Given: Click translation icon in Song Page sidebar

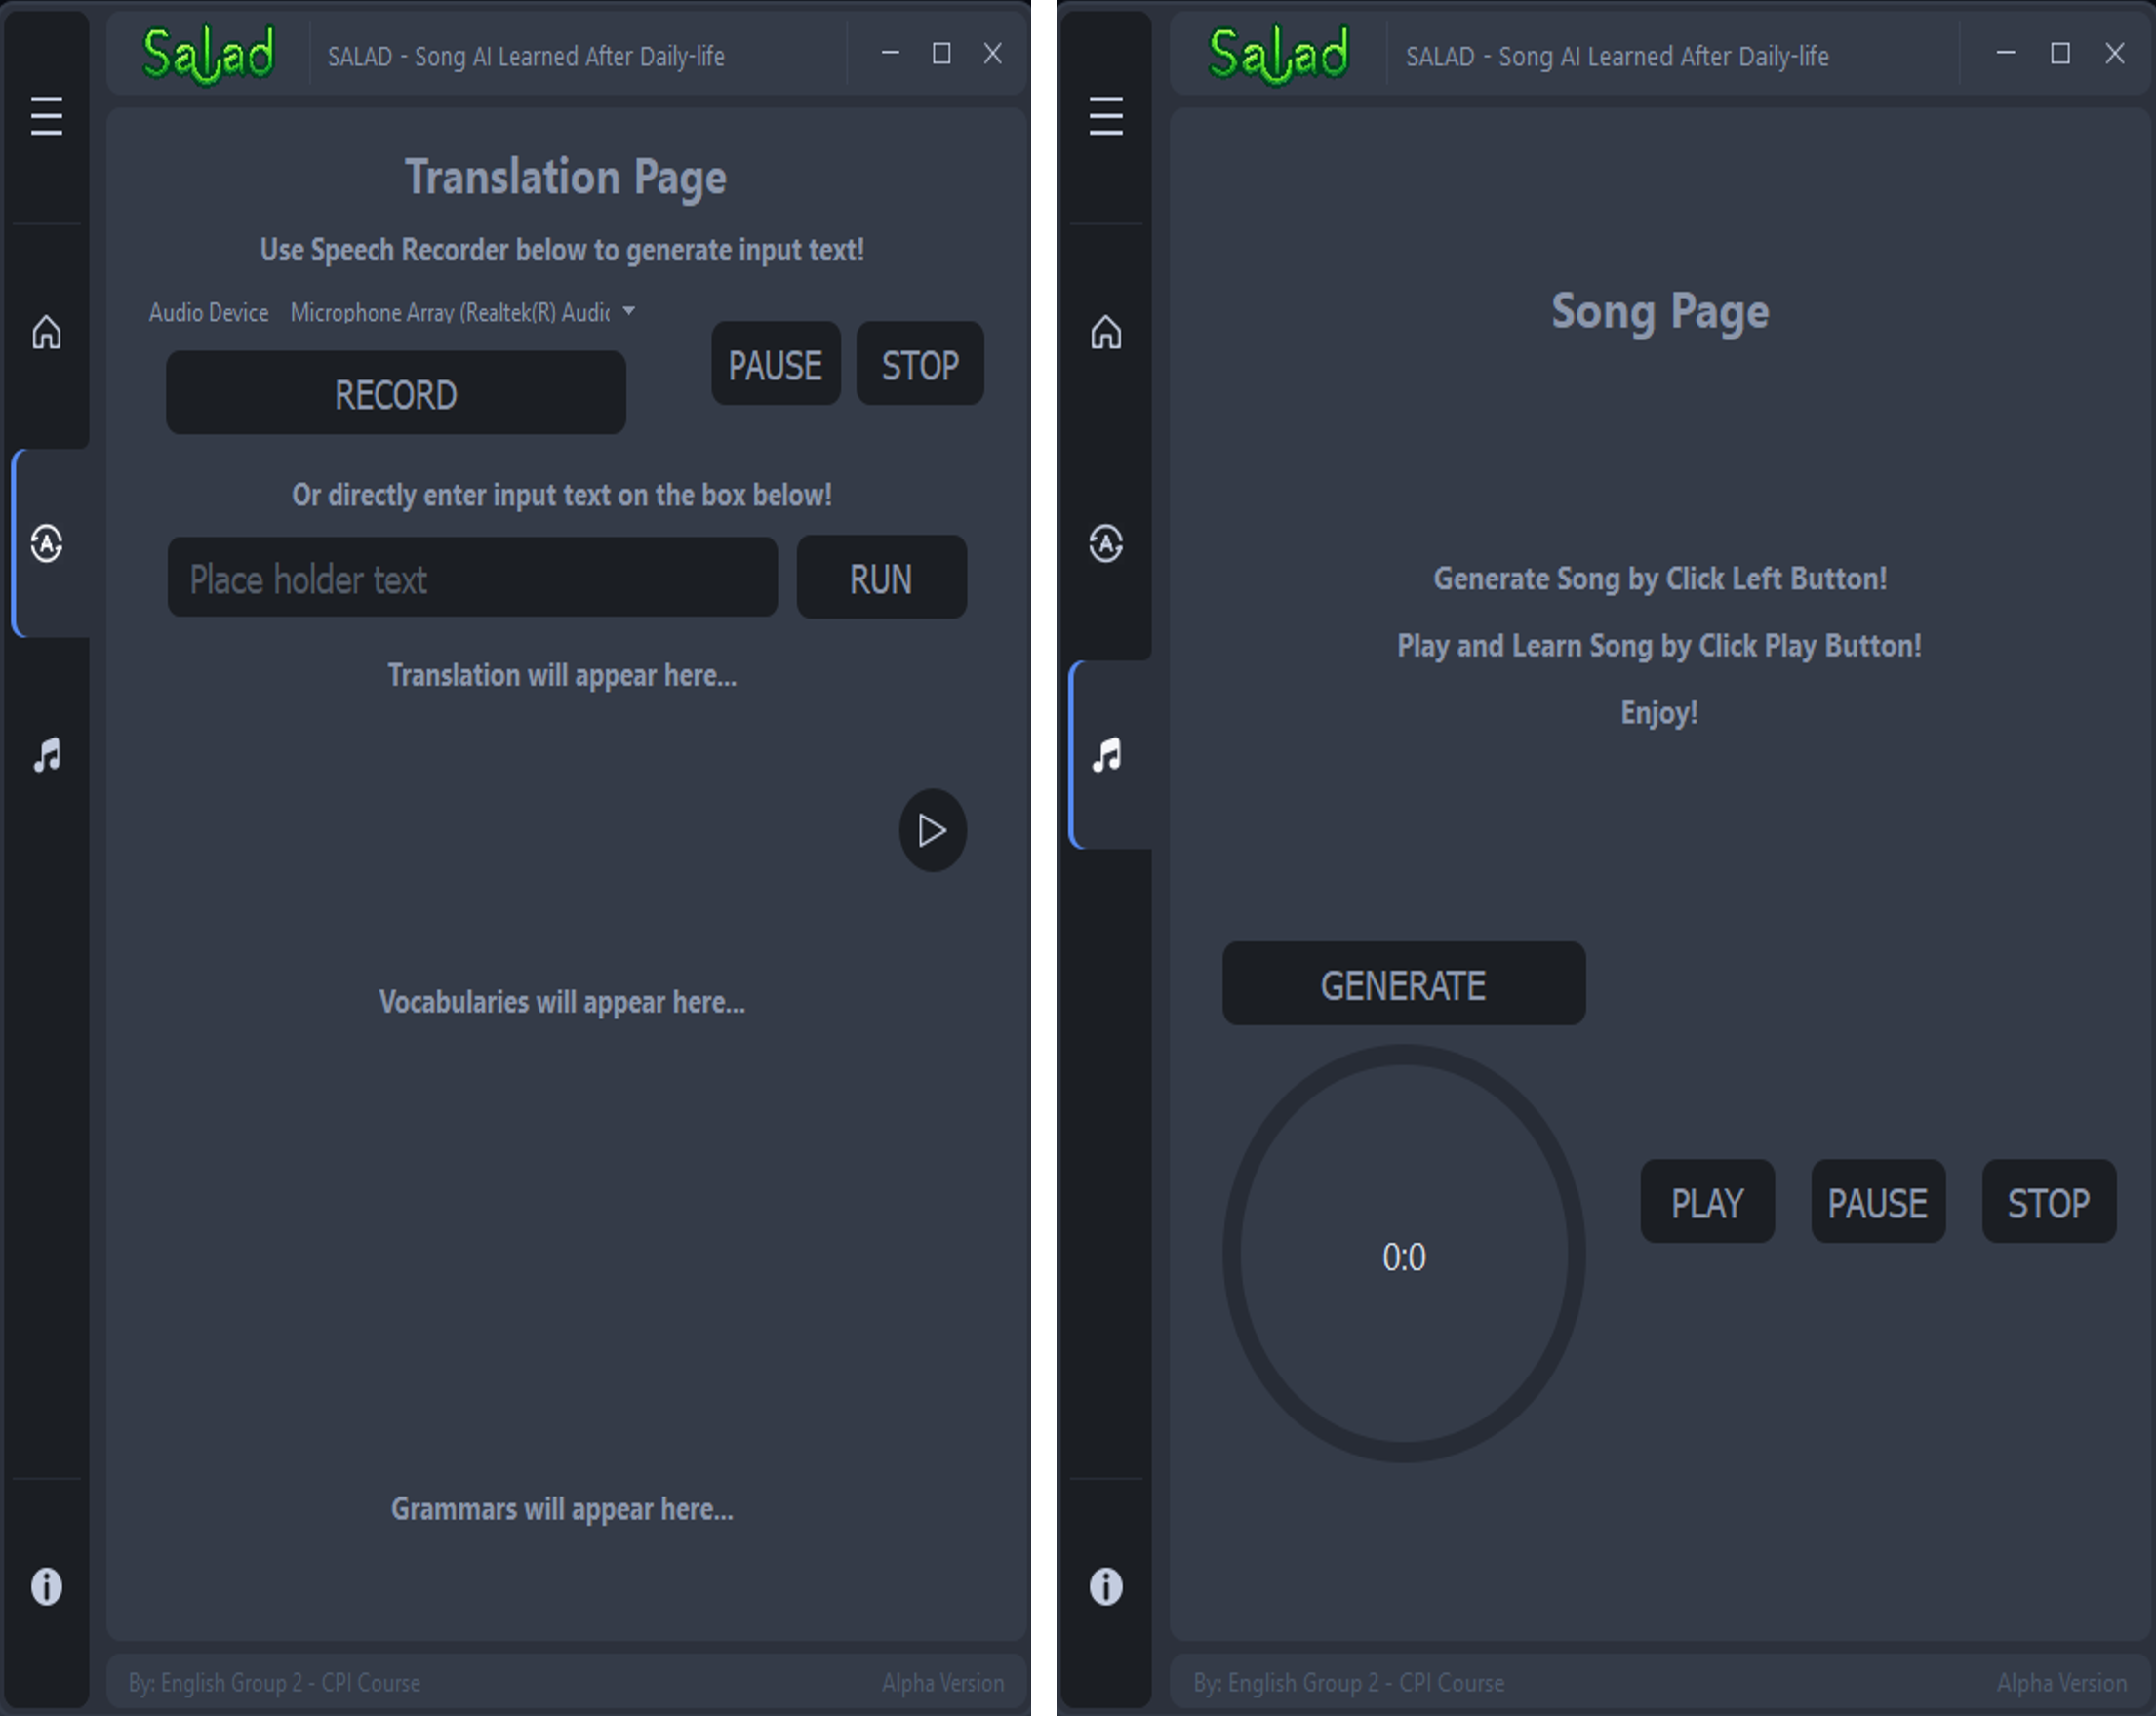Looking at the screenshot, I should click(1105, 543).
